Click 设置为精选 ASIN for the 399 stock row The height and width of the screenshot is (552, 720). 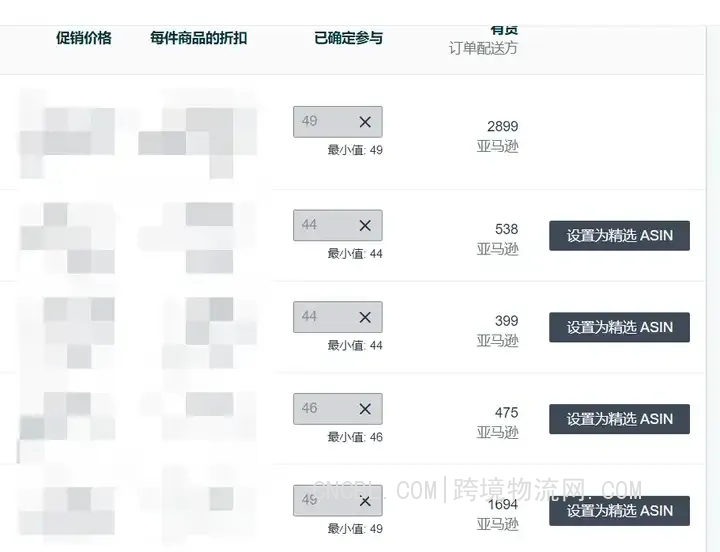point(619,327)
